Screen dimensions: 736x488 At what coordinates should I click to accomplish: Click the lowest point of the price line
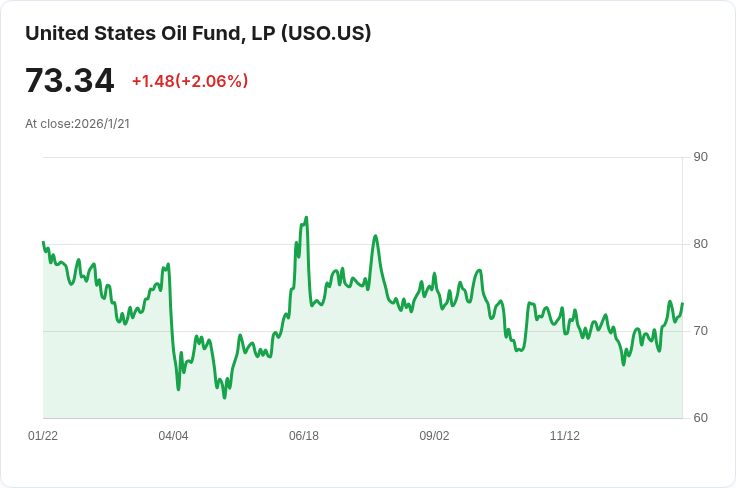224,398
